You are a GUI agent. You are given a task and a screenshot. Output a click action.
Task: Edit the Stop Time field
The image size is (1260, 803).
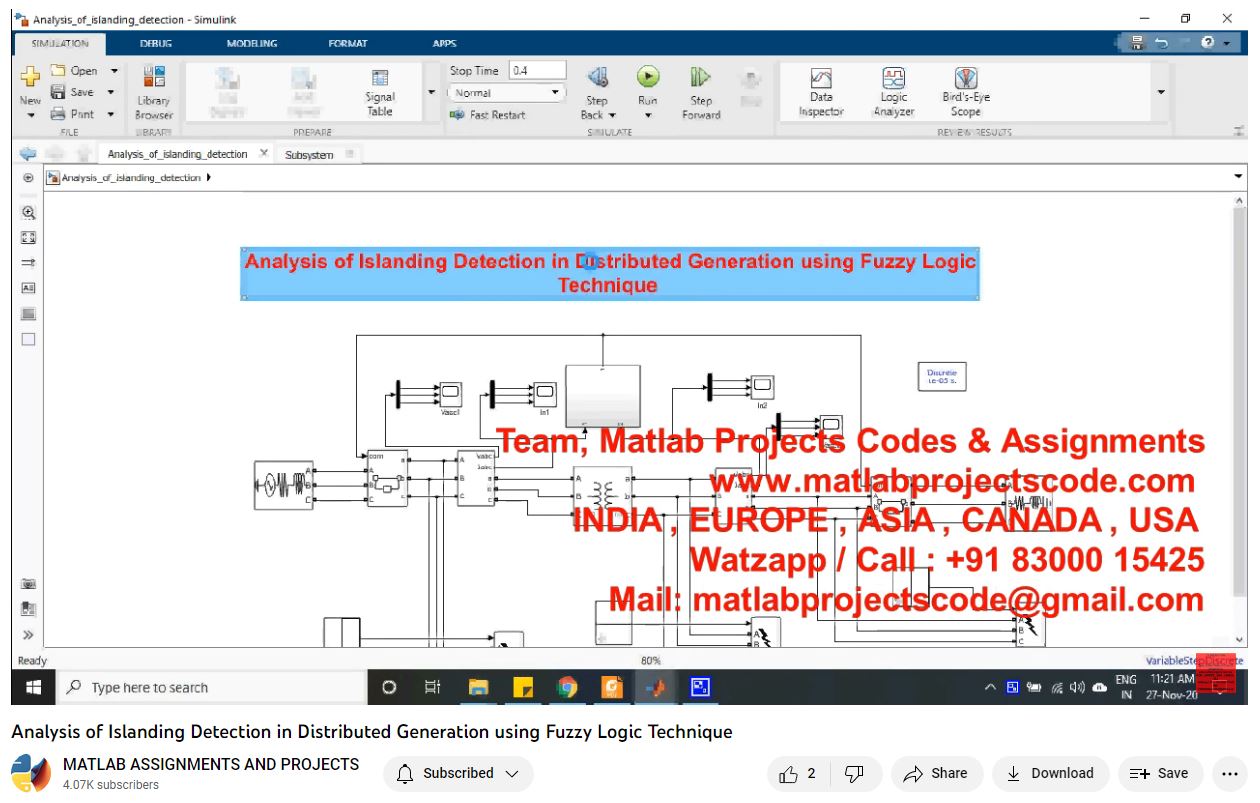coord(537,71)
